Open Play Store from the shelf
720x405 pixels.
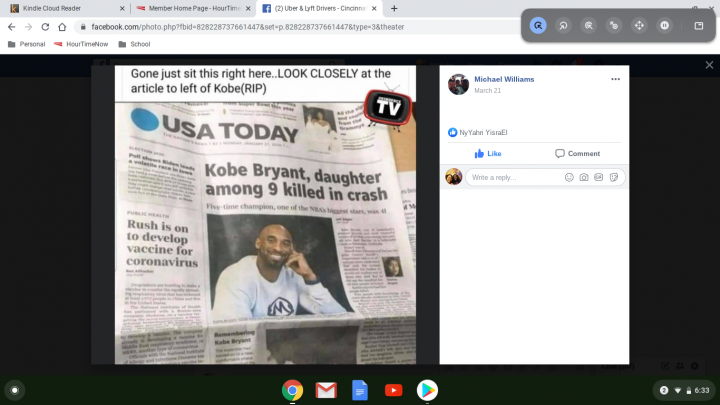[427, 390]
